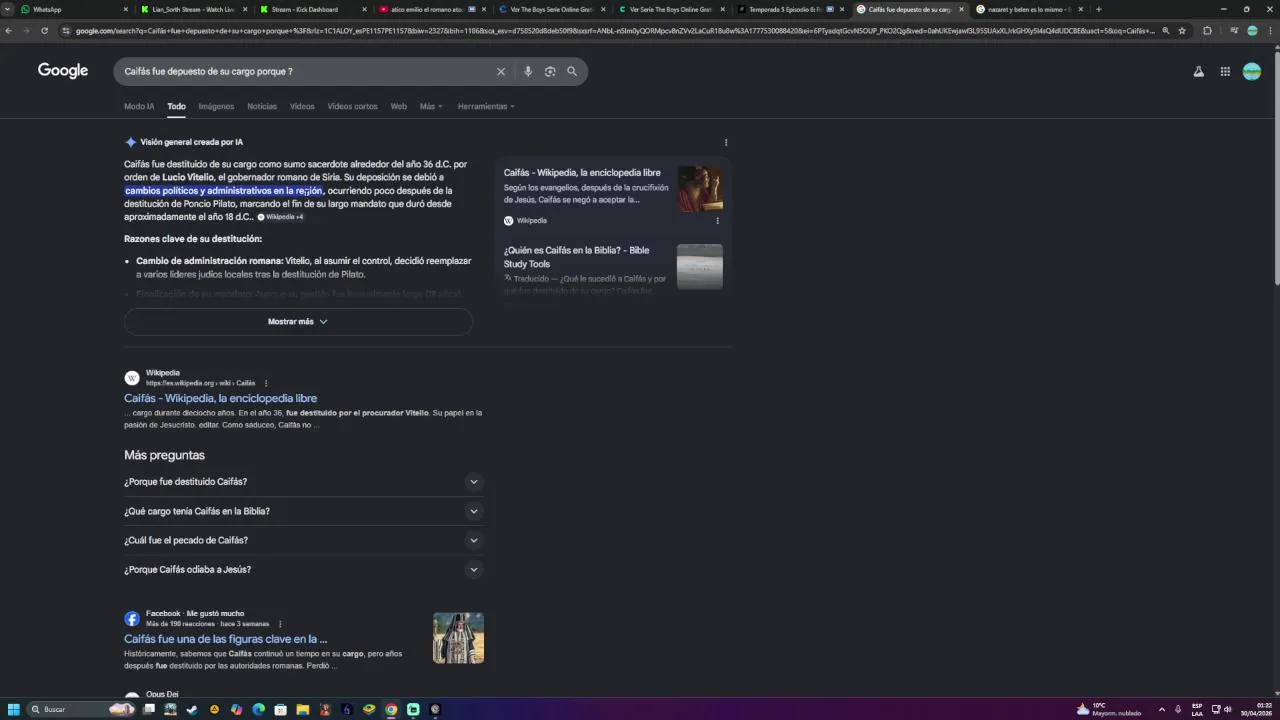The height and width of the screenshot is (720, 1280).
Task: Open Microsoft Edge from taskbar
Action: (258, 709)
